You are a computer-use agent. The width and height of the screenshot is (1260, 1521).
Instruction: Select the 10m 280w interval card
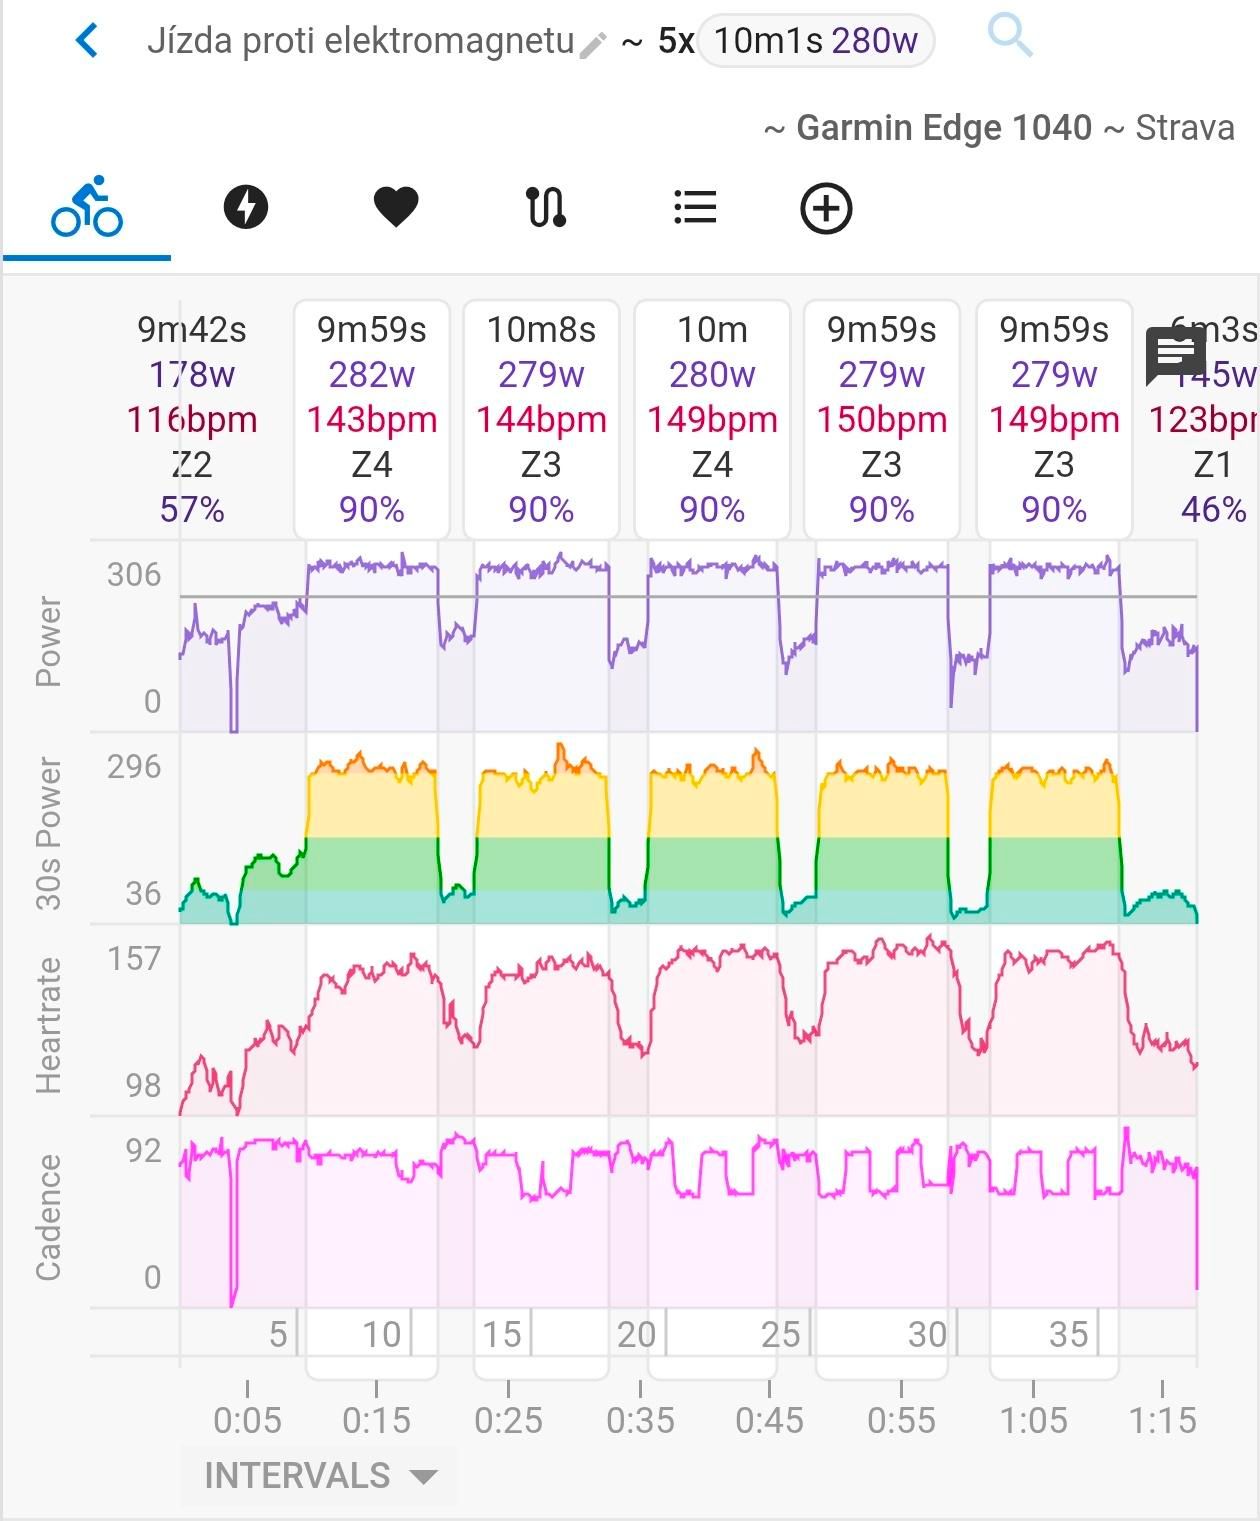pyautogui.click(x=712, y=419)
